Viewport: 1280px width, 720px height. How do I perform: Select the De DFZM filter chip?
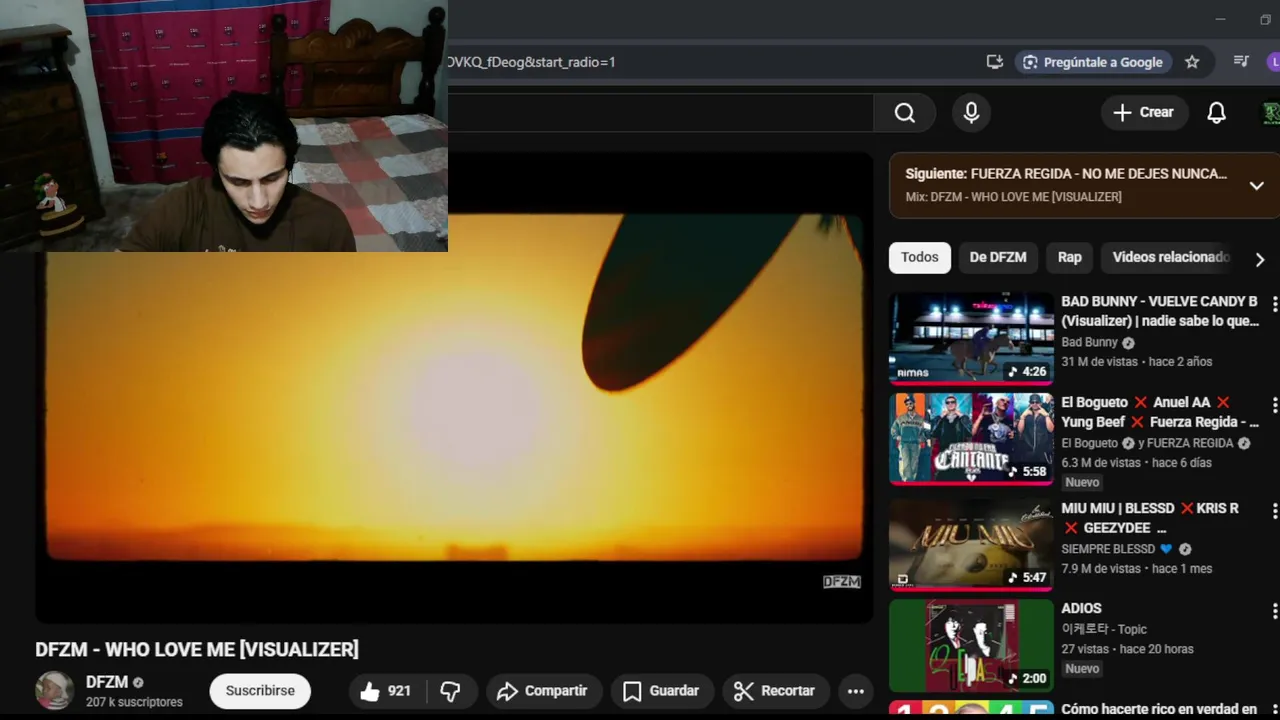point(998,257)
